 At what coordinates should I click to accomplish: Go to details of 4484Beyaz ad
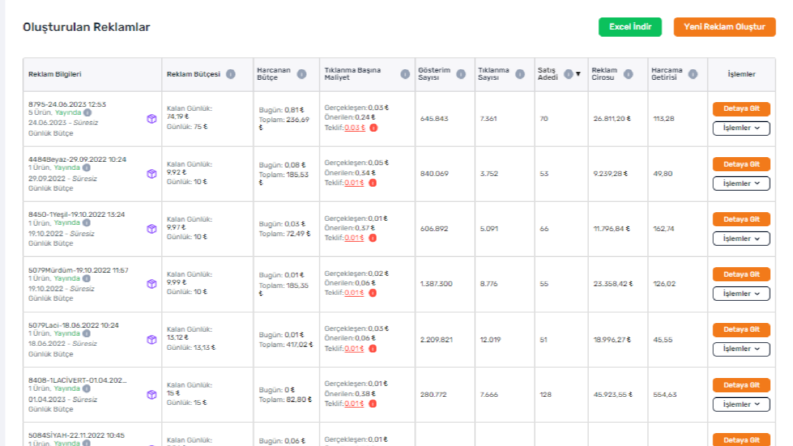[741, 164]
